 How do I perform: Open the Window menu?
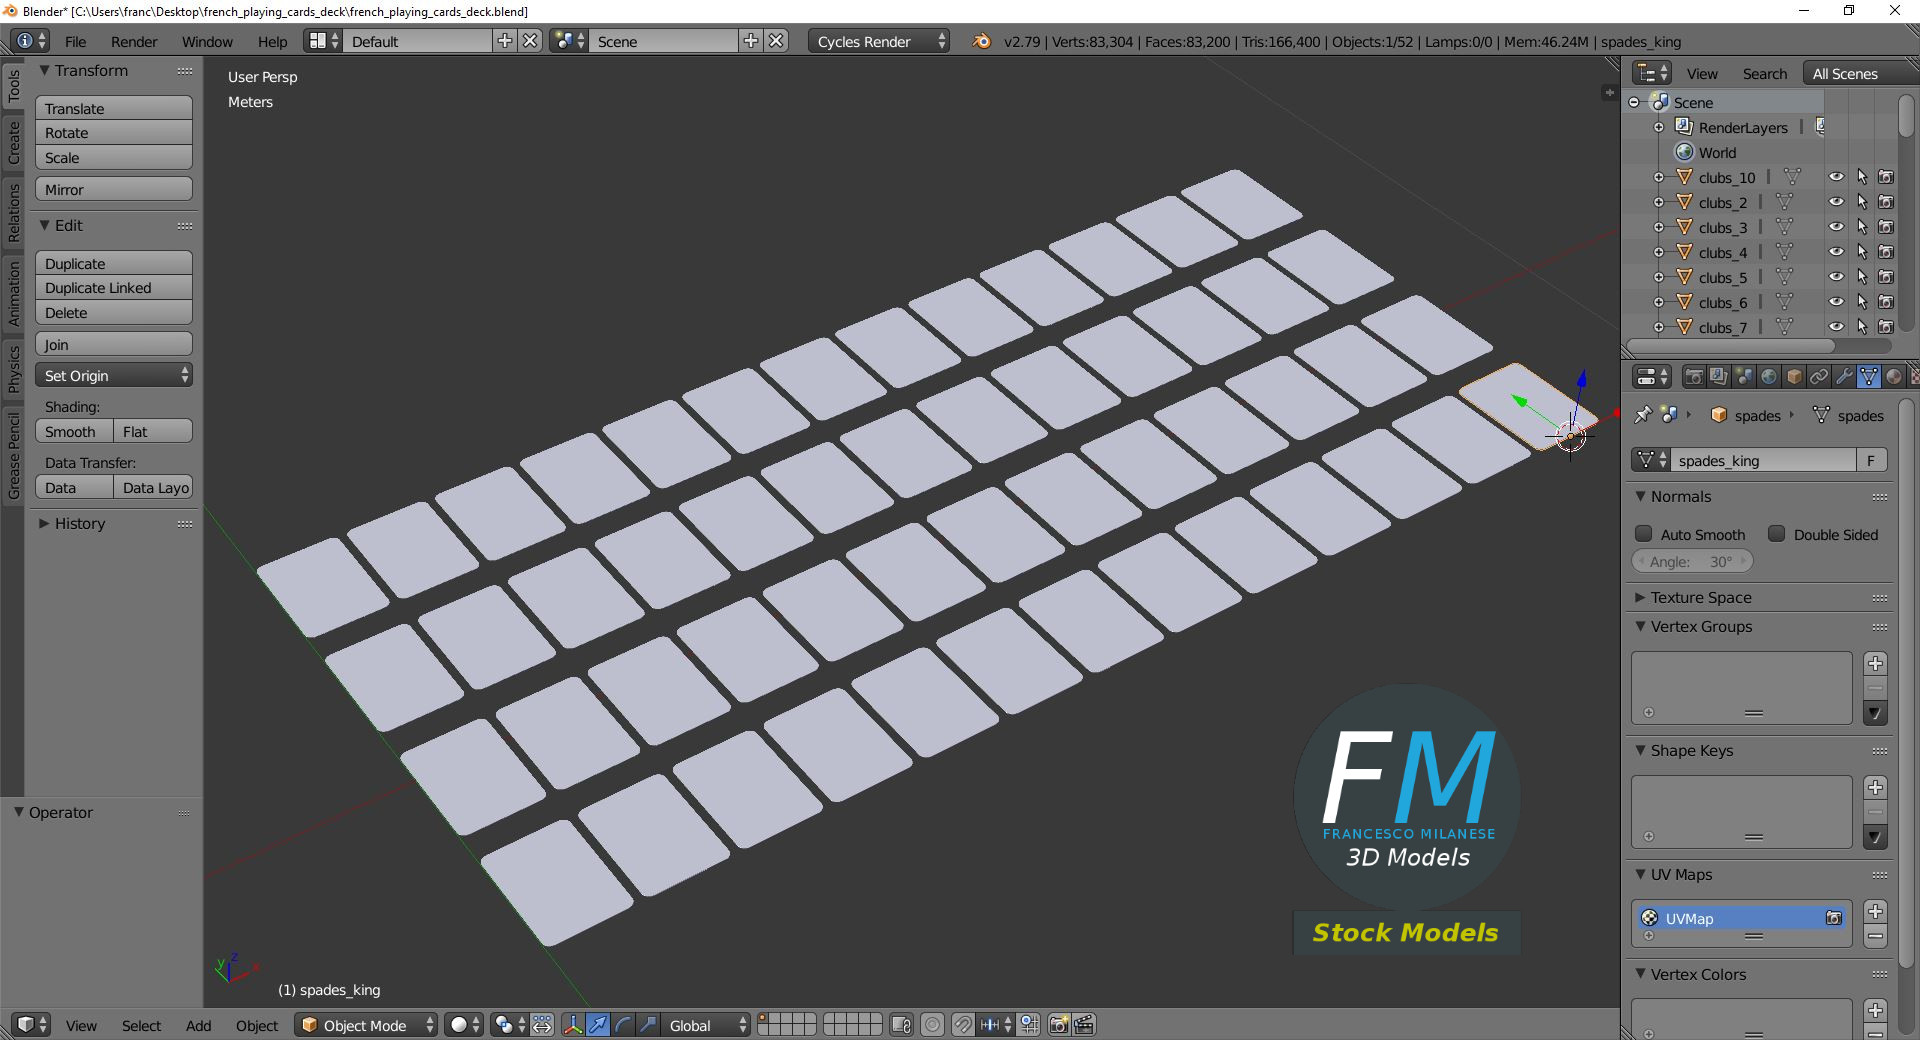207,41
